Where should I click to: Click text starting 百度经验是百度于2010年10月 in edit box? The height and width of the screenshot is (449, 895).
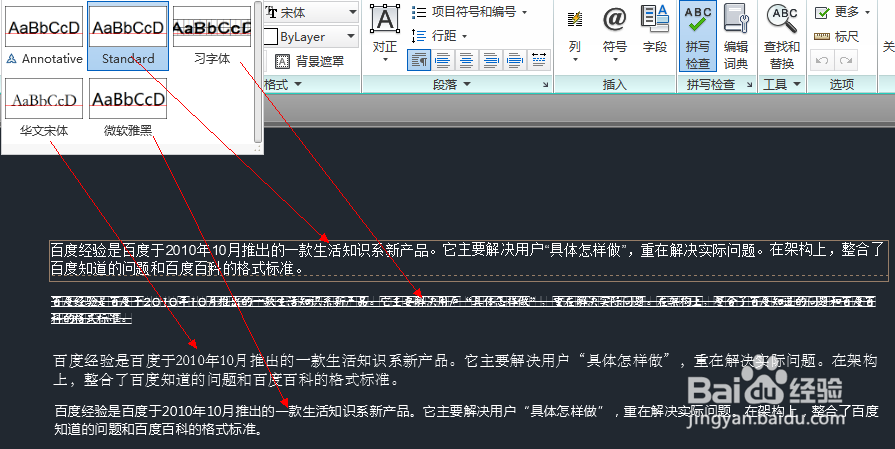coord(467,259)
